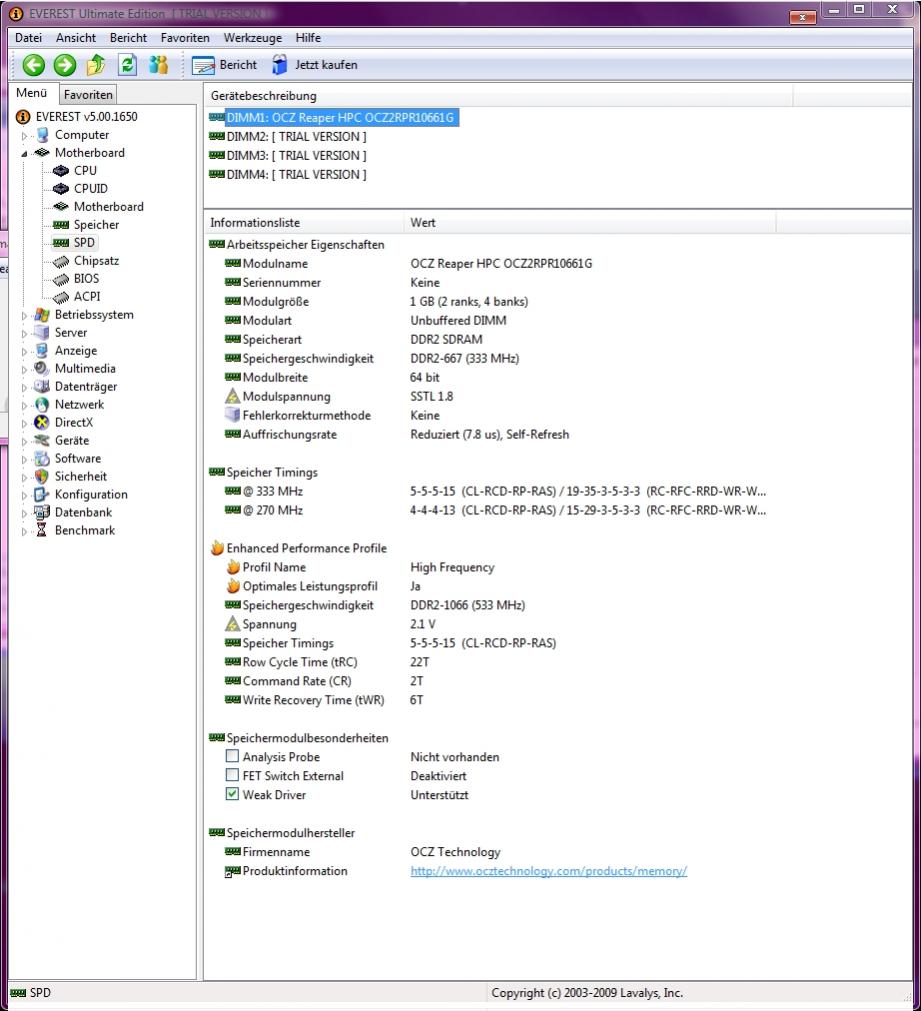Go forward with the green right arrow
The height and width of the screenshot is (1011, 921).
(64, 65)
